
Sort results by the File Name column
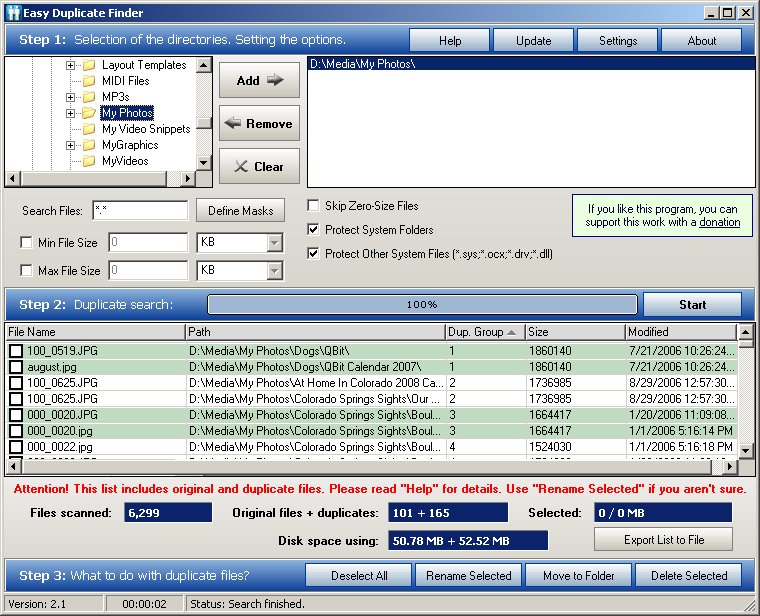(x=95, y=332)
